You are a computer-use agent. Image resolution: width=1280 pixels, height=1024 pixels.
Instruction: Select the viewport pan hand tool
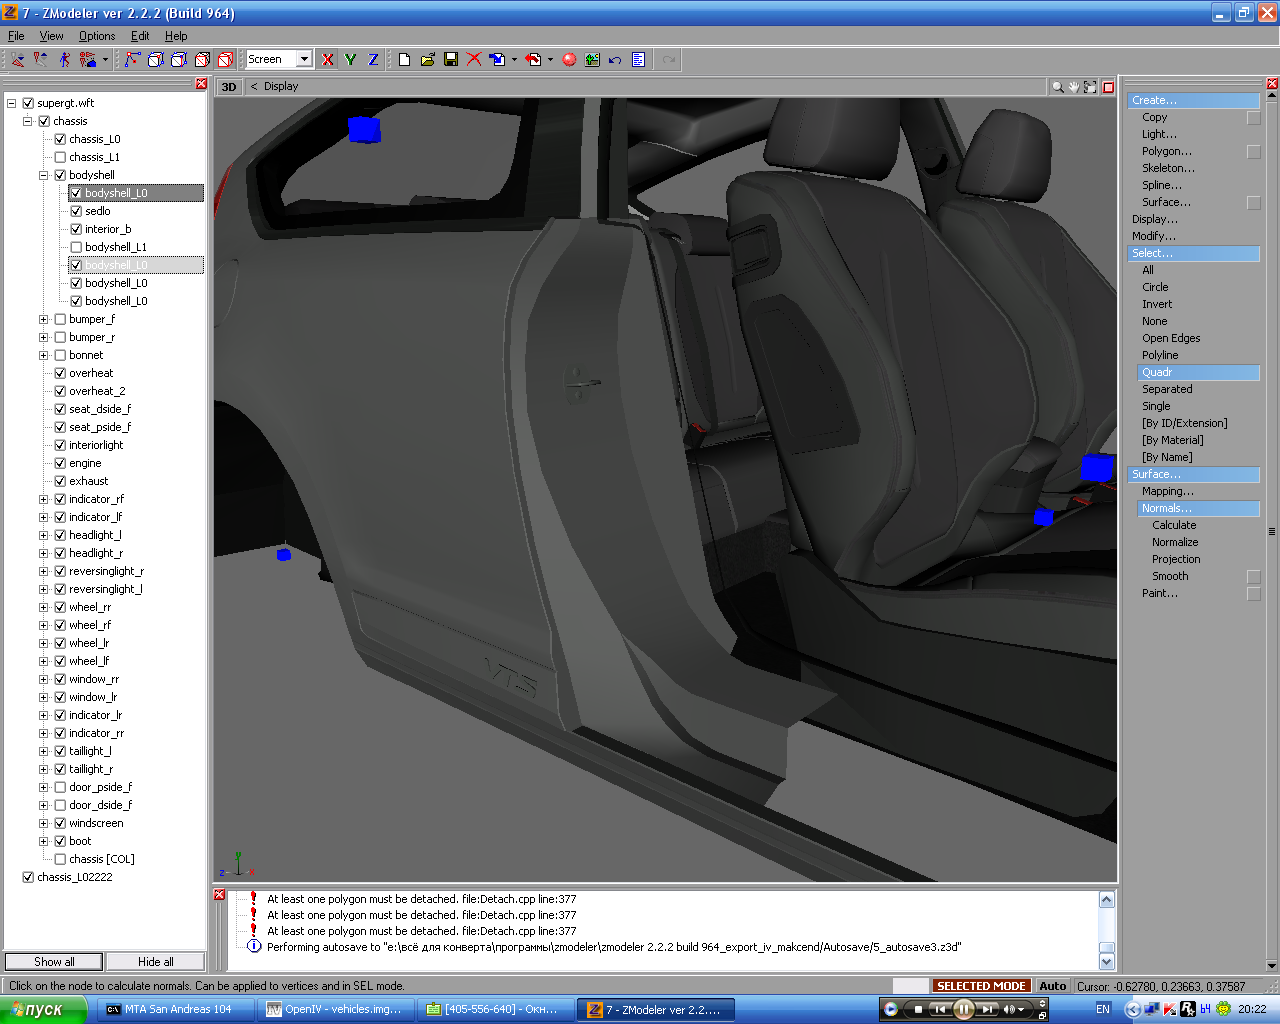(x=1074, y=87)
